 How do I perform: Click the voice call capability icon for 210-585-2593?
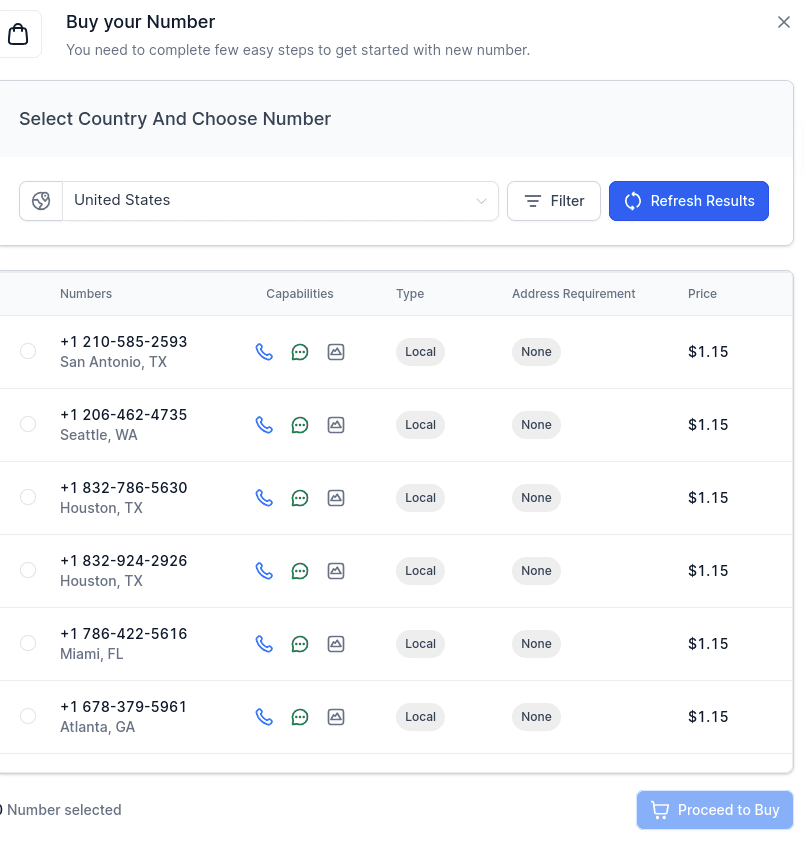[264, 352]
